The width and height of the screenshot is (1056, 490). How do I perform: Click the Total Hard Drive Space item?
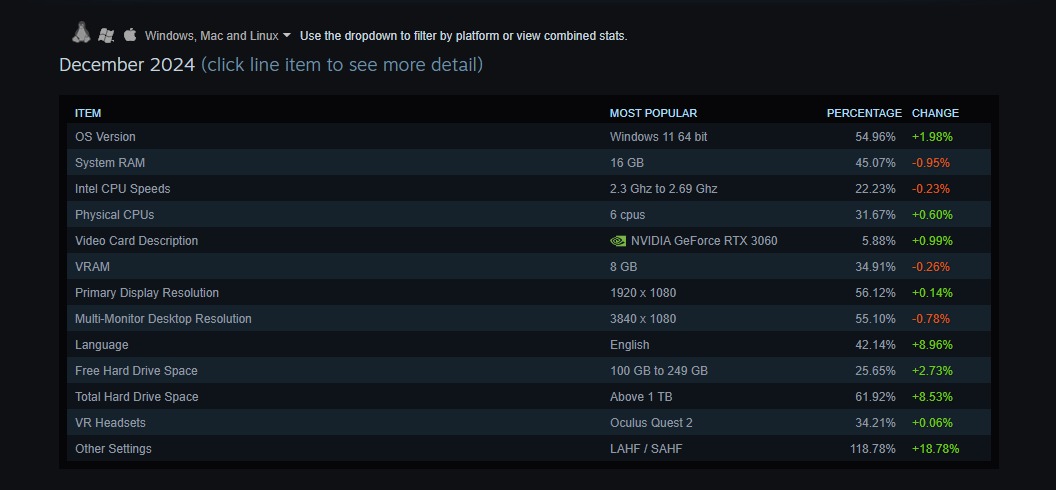529,397
